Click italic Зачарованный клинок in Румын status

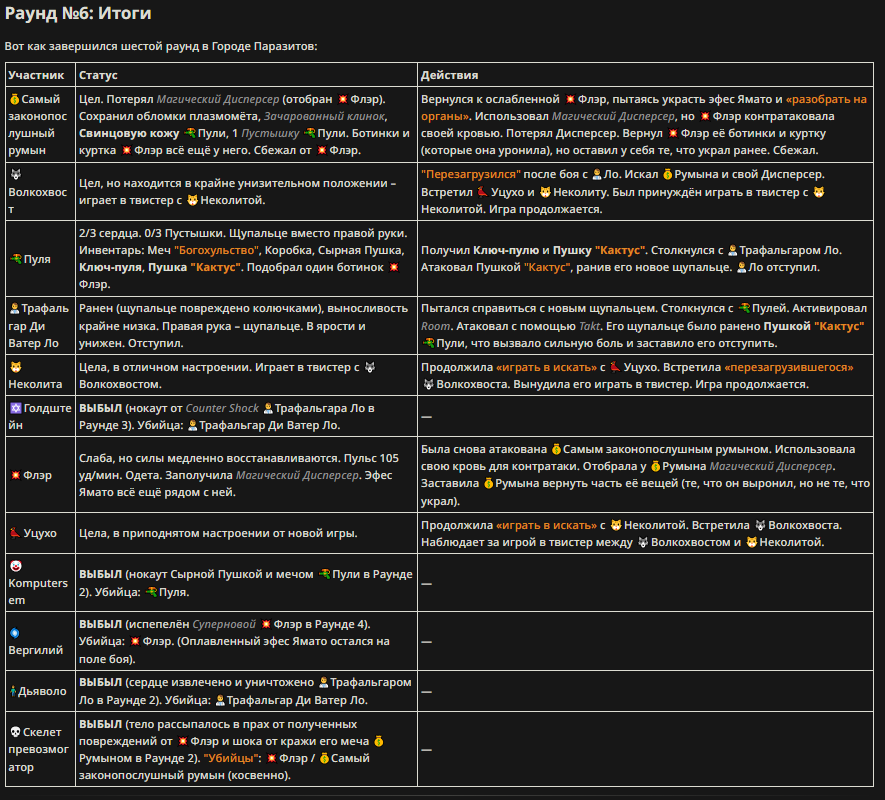[325, 116]
